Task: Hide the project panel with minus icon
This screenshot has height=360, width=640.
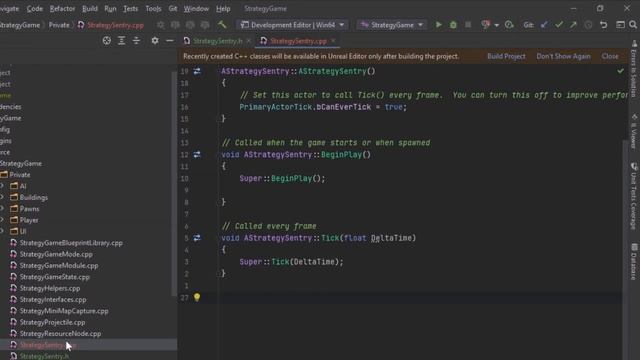Action: [169, 40]
